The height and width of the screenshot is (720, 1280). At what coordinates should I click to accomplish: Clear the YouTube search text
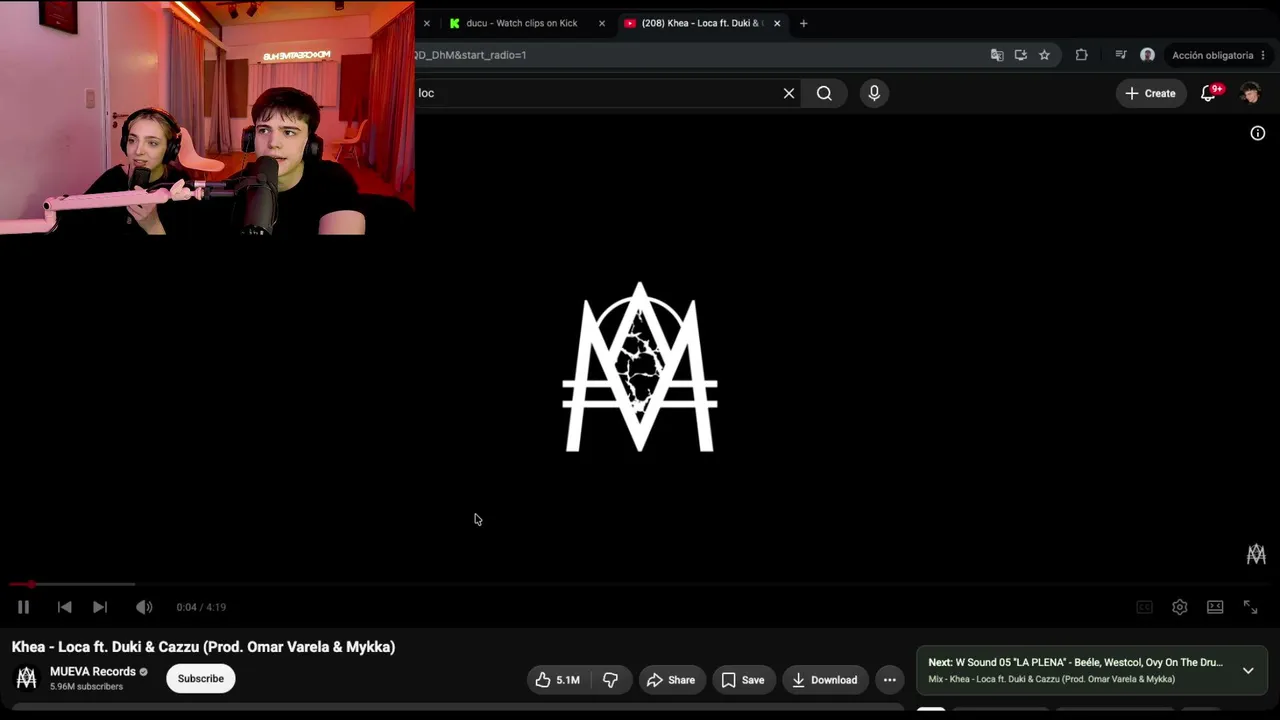789,93
